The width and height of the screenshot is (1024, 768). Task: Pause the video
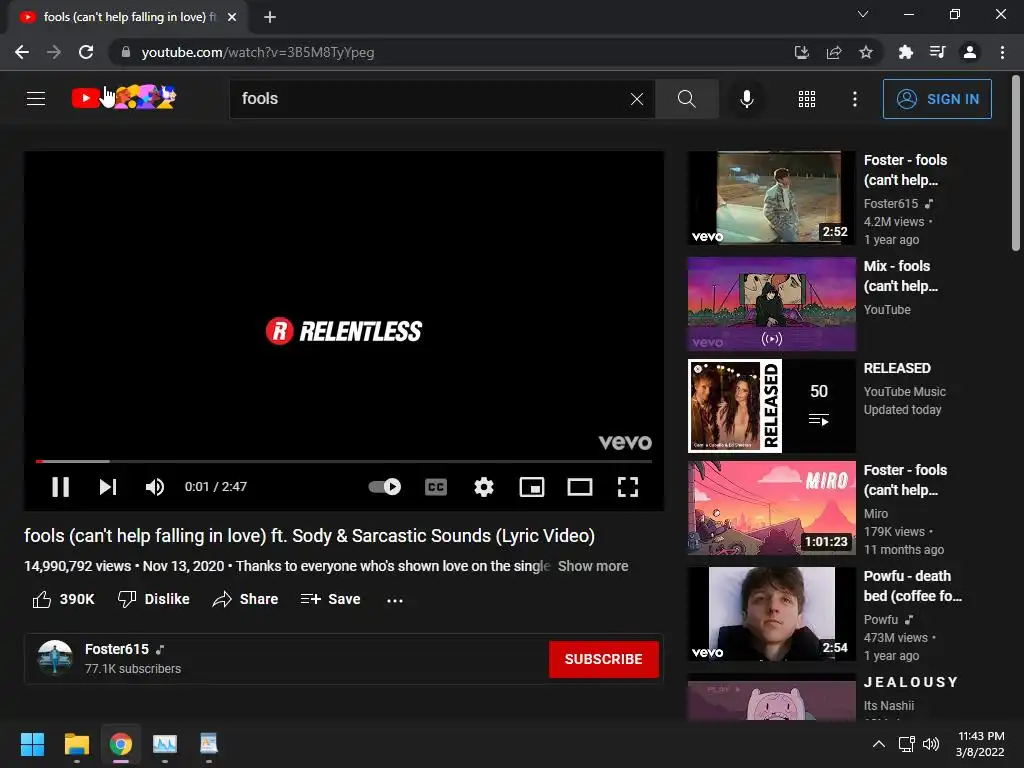pos(61,487)
